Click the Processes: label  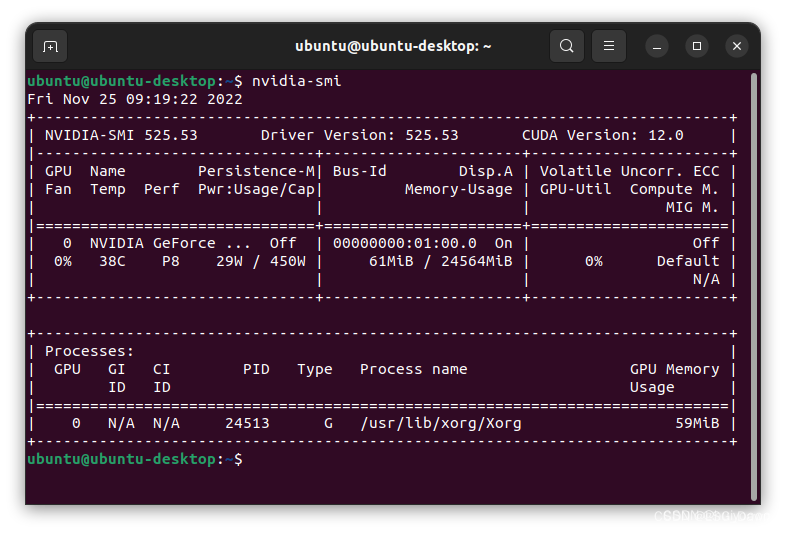pyautogui.click(x=90, y=351)
